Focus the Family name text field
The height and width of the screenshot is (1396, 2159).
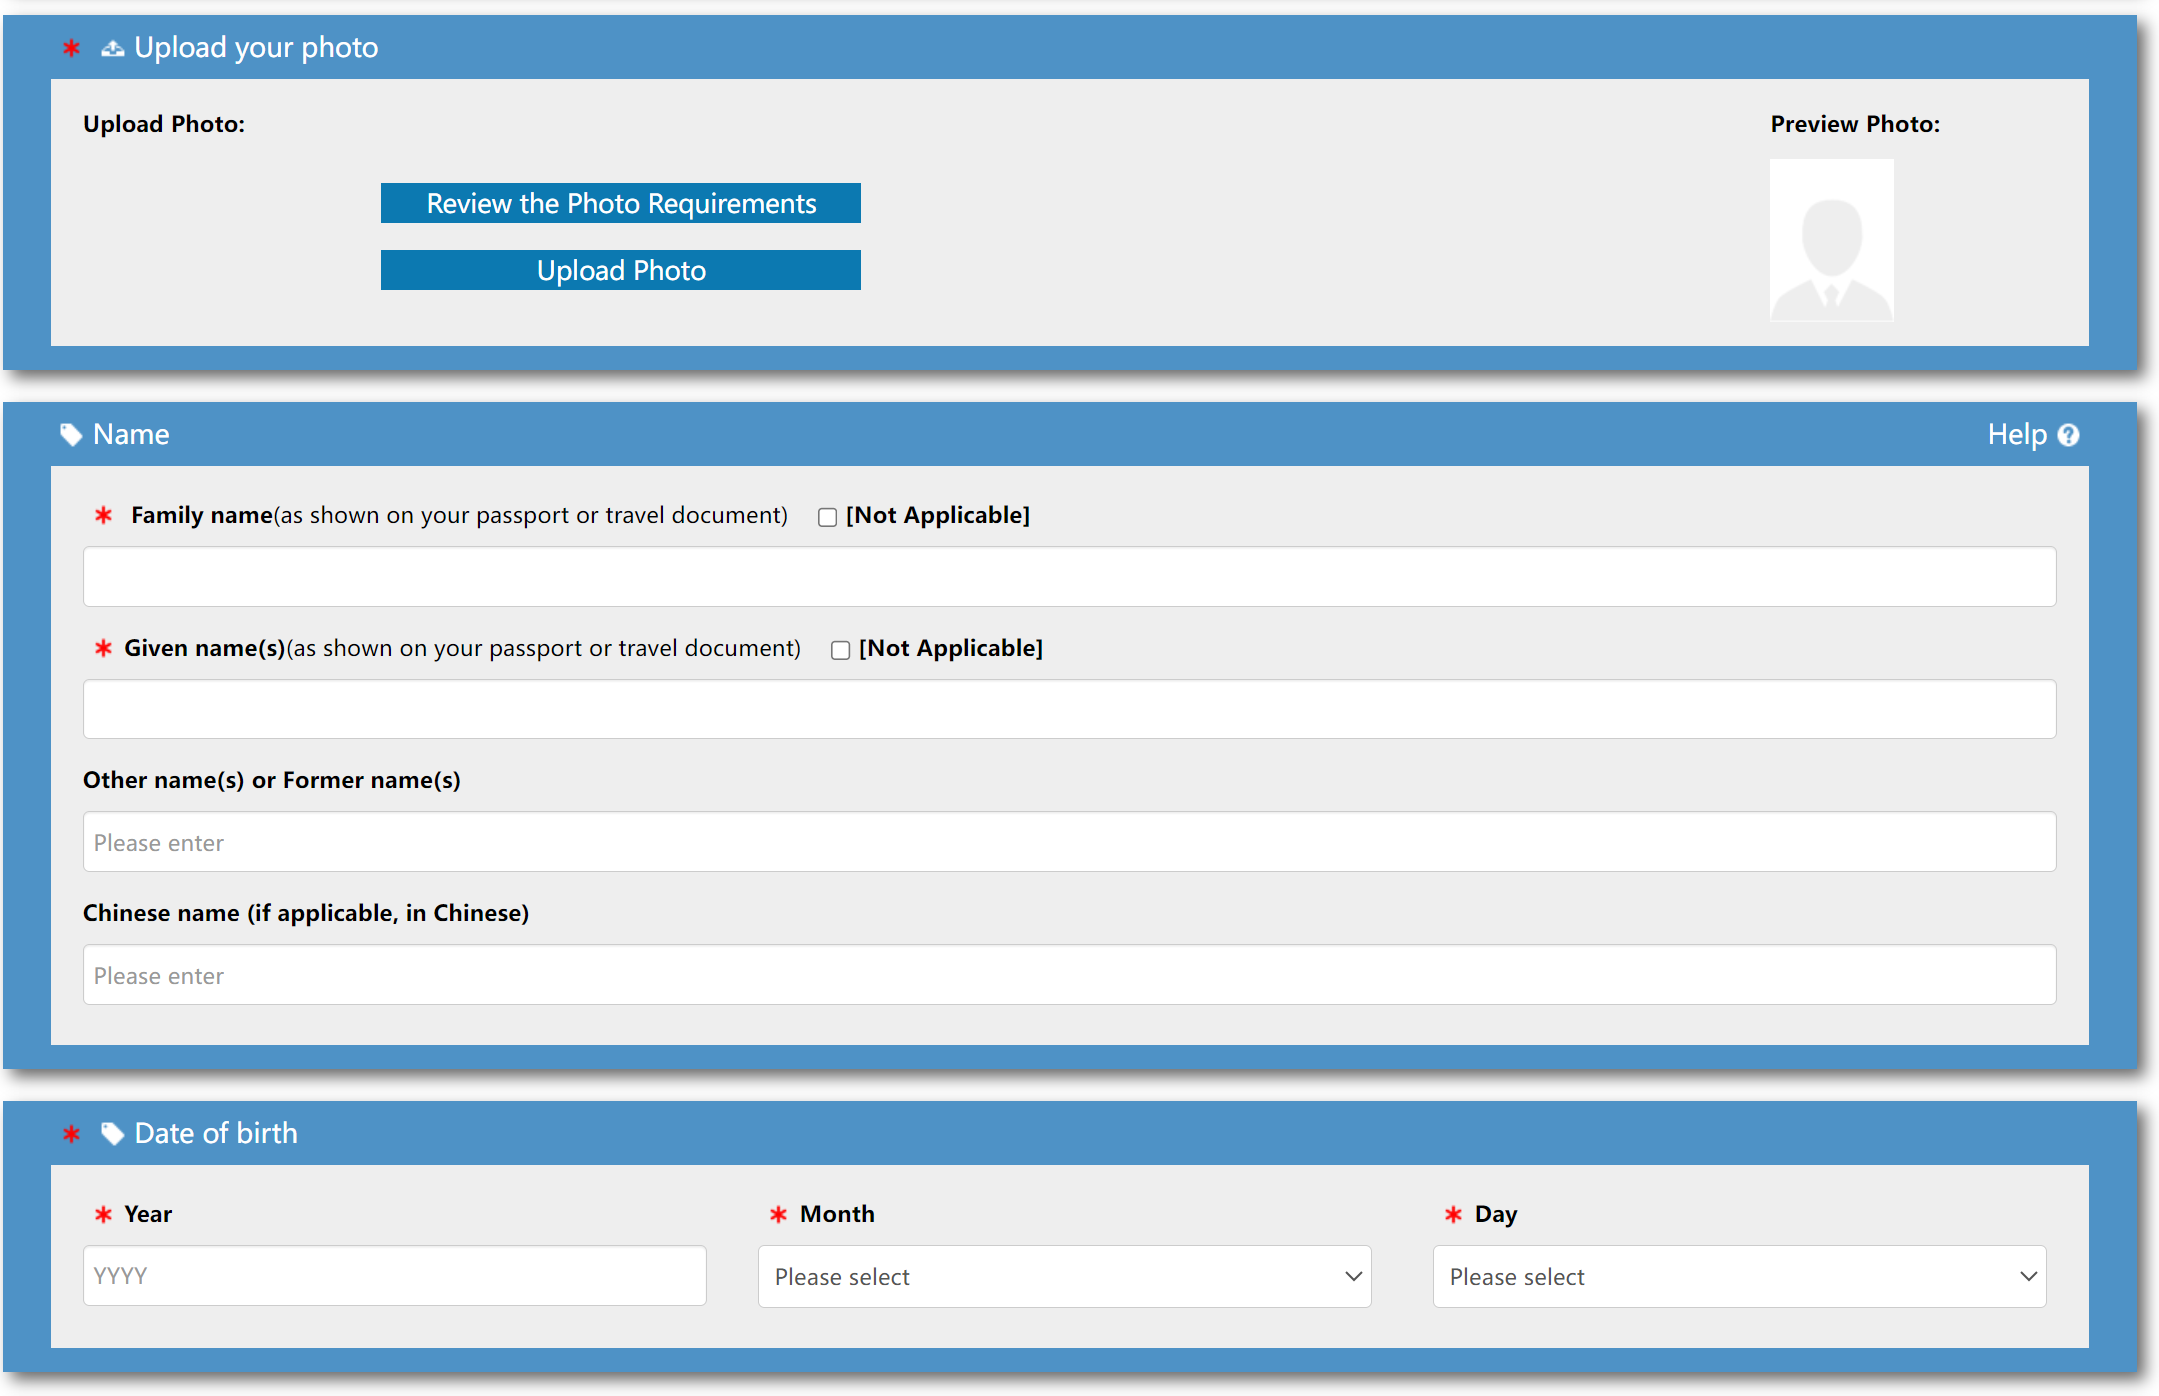(1069, 576)
